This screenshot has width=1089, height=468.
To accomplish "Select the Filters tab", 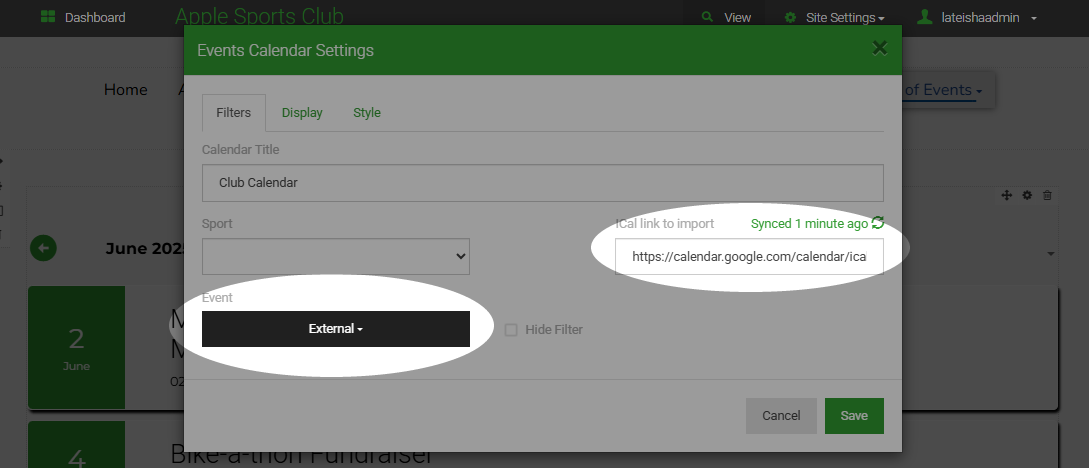I will 233,113.
